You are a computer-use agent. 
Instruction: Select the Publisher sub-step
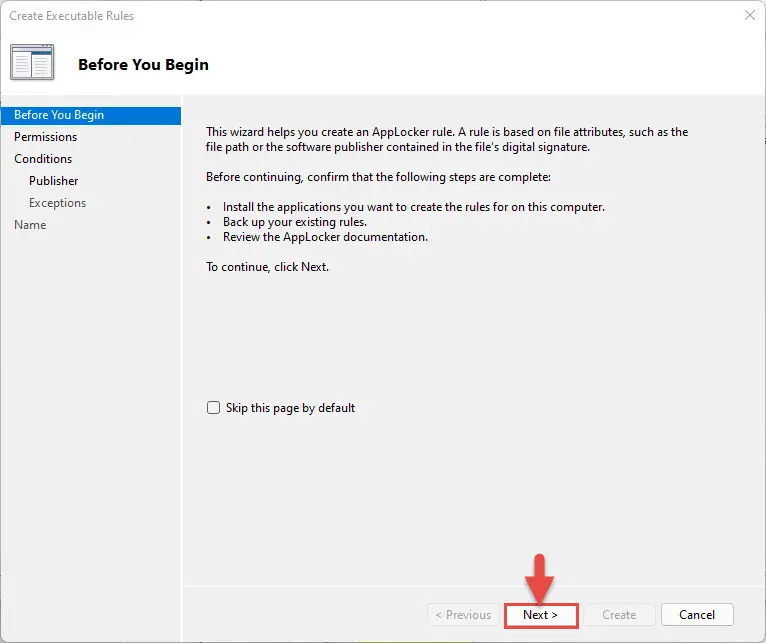pos(53,181)
